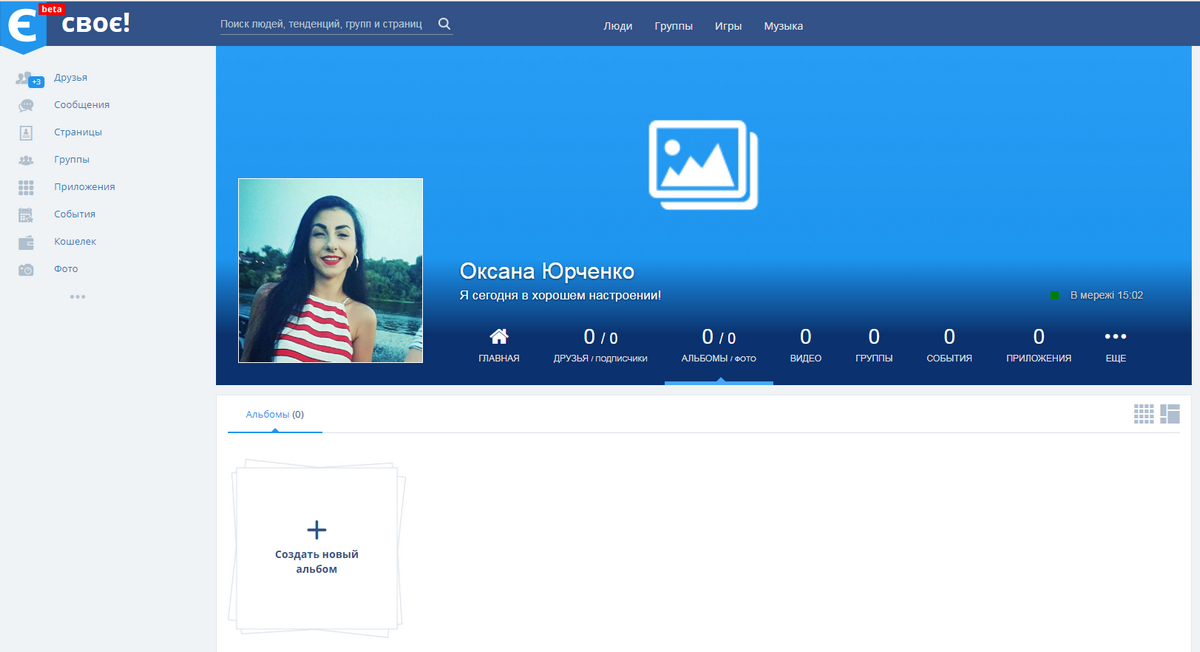The height and width of the screenshot is (652, 1200).
Task: Click the cover photo upload icon
Action: pos(703,164)
